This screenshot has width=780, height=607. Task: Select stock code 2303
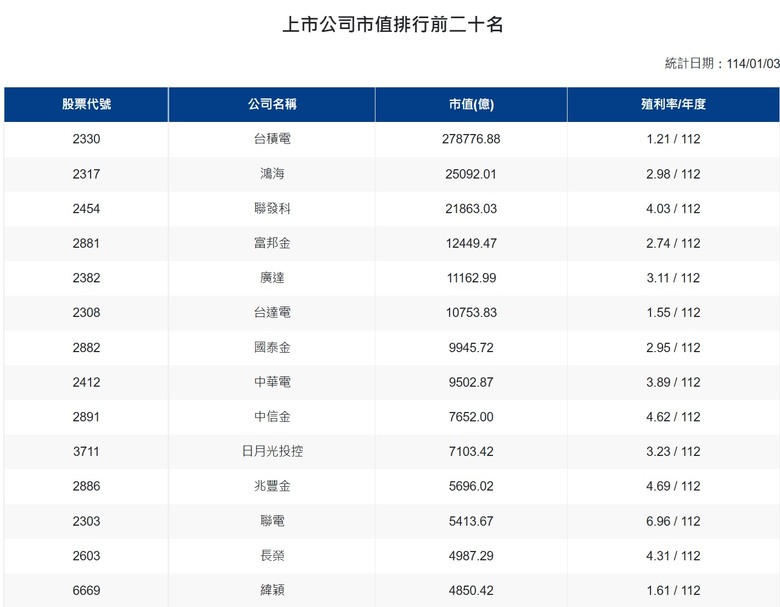click(86, 521)
